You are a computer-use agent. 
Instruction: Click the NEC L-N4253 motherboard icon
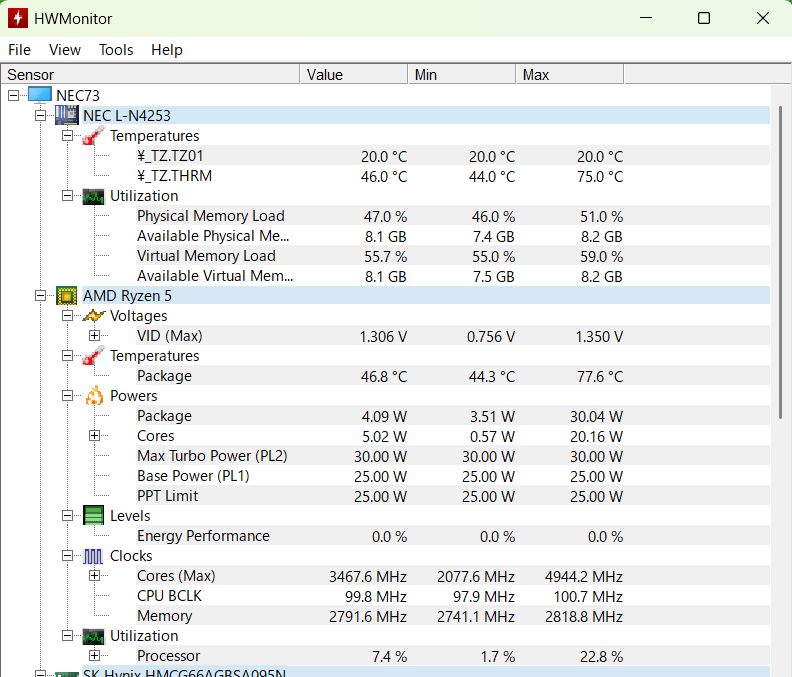tap(66, 115)
